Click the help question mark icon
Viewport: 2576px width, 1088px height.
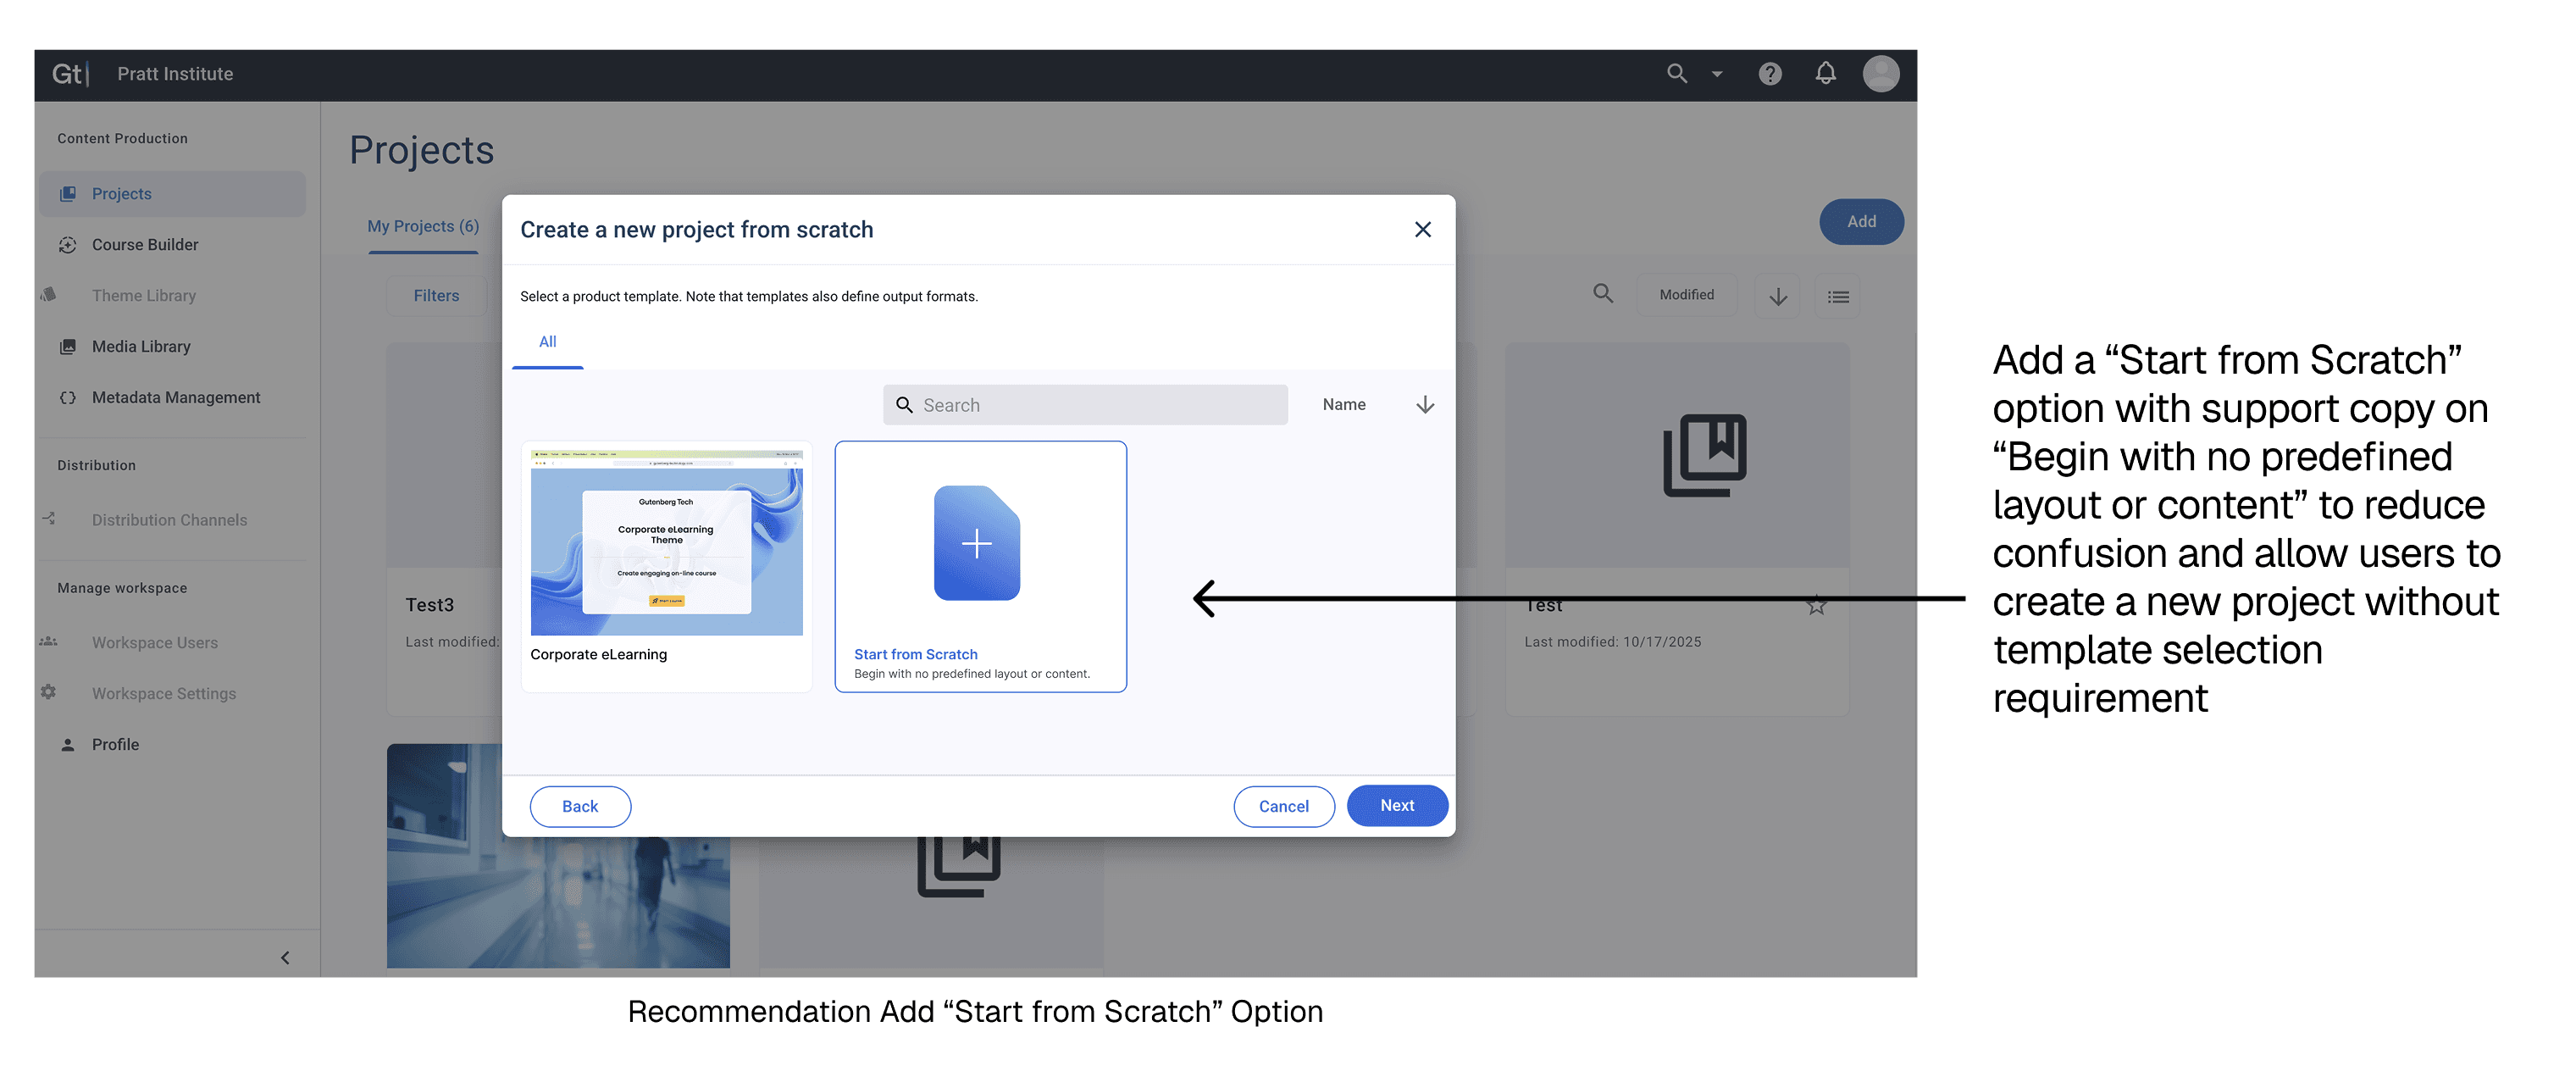coord(1770,74)
